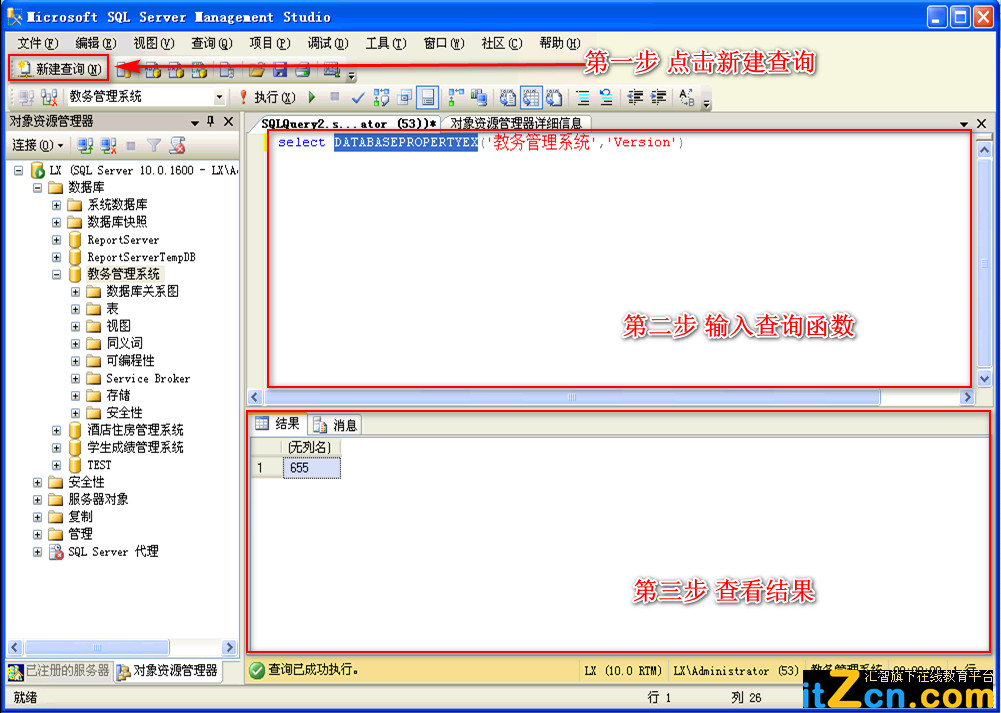Toggle Include Actual Execution Plan
This screenshot has width=1001, height=713.
tap(456, 97)
